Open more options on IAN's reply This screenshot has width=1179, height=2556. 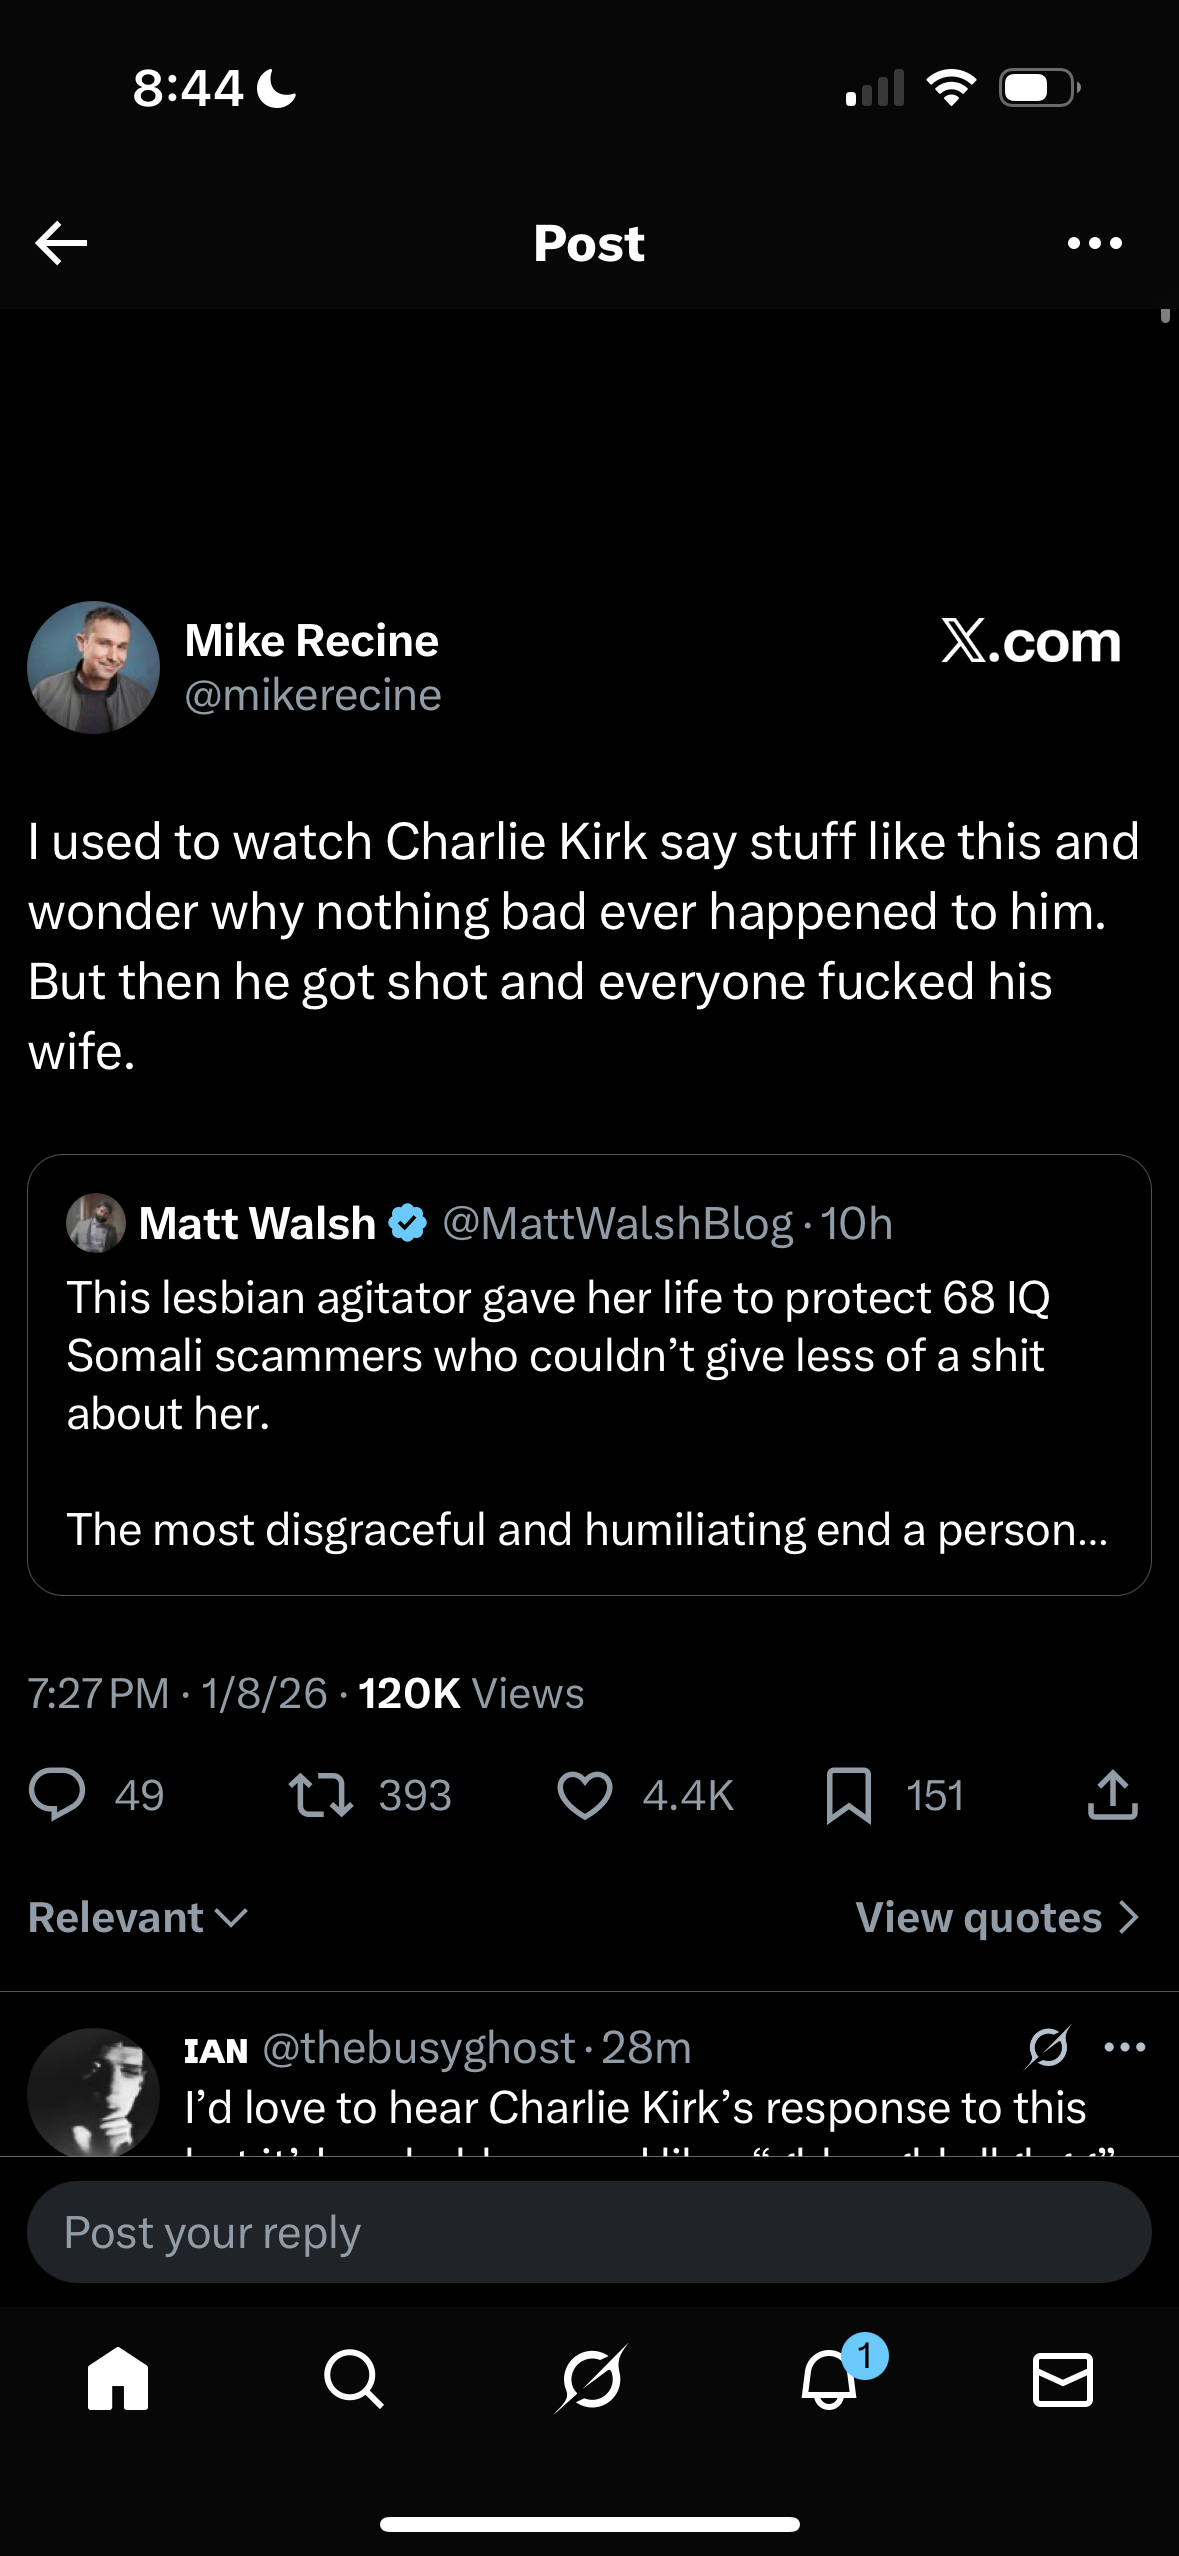pos(1125,2046)
